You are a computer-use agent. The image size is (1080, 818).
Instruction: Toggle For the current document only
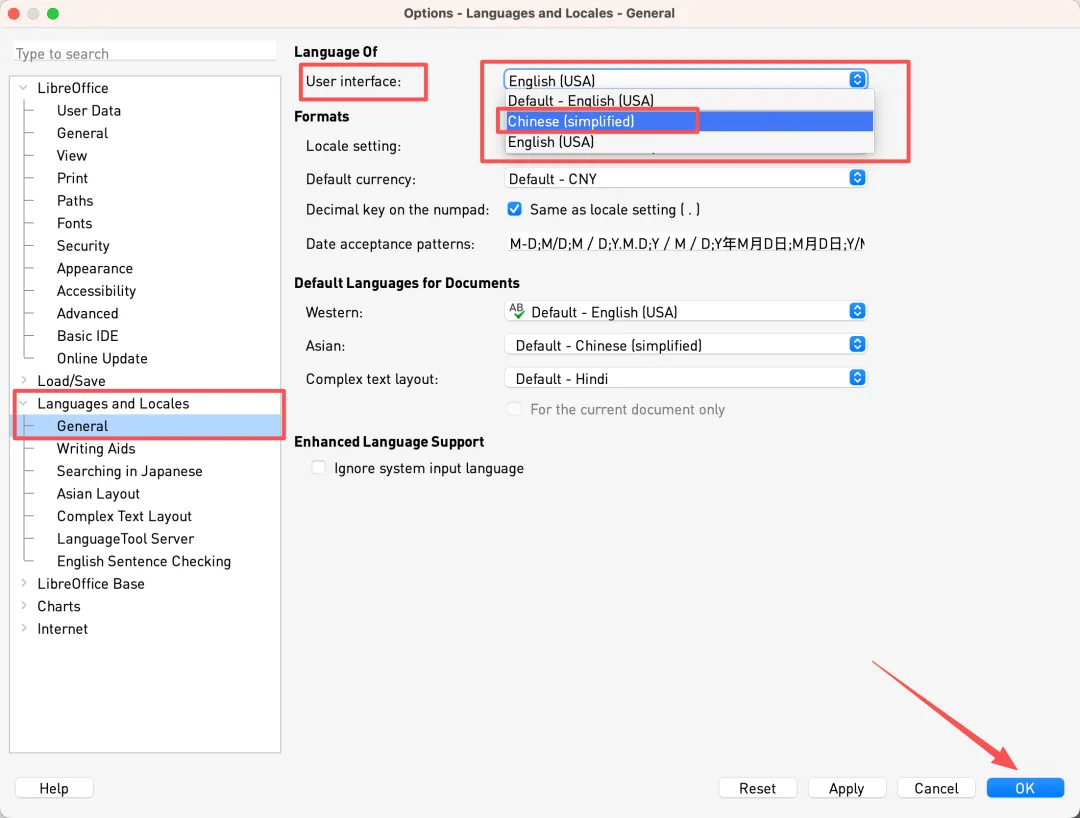click(x=515, y=409)
